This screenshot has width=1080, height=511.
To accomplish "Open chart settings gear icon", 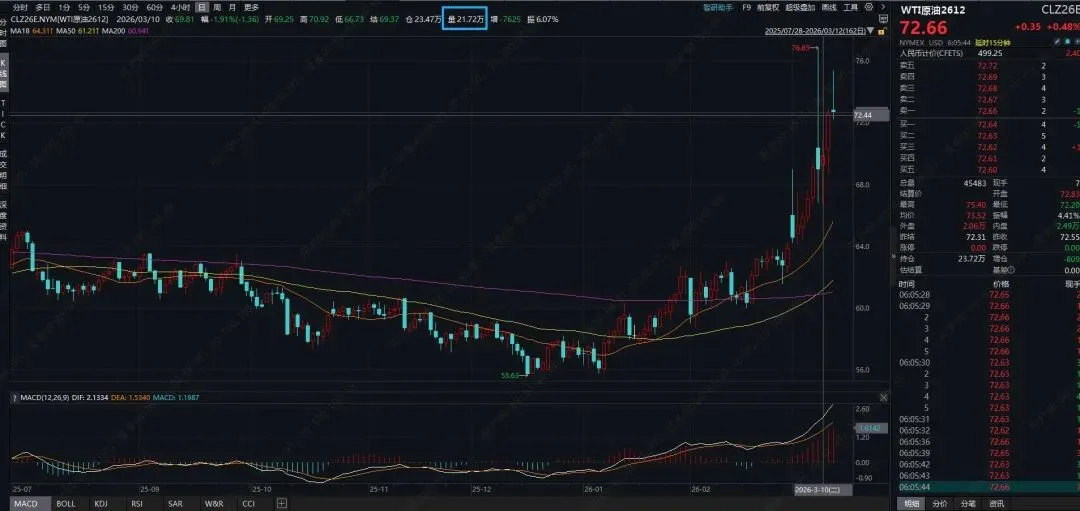I will pyautogui.click(x=869, y=7).
